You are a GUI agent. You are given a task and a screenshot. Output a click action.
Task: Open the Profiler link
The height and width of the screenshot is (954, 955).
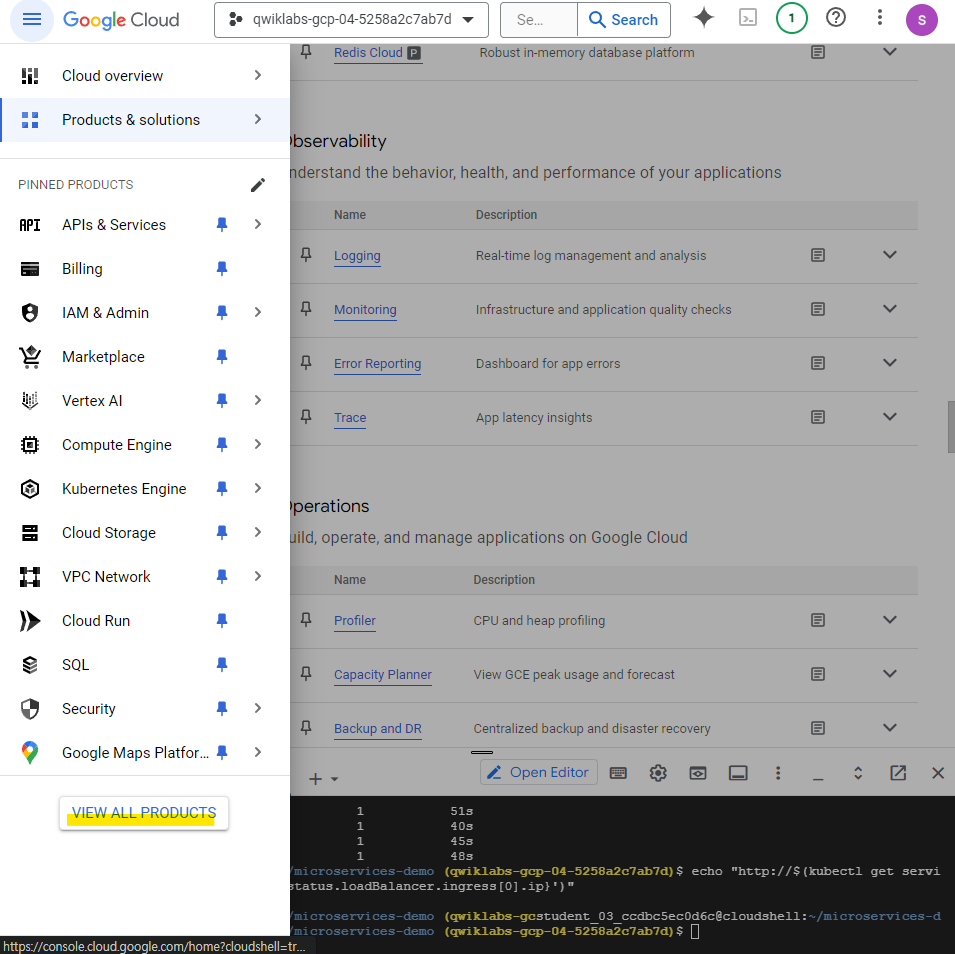point(354,621)
